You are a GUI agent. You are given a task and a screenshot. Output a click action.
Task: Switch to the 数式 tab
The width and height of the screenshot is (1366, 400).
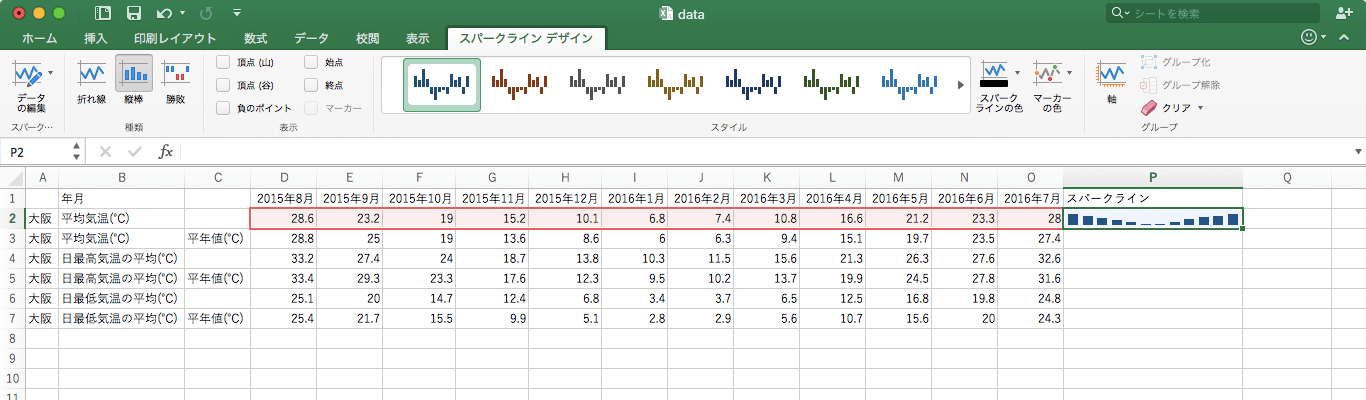coord(255,39)
